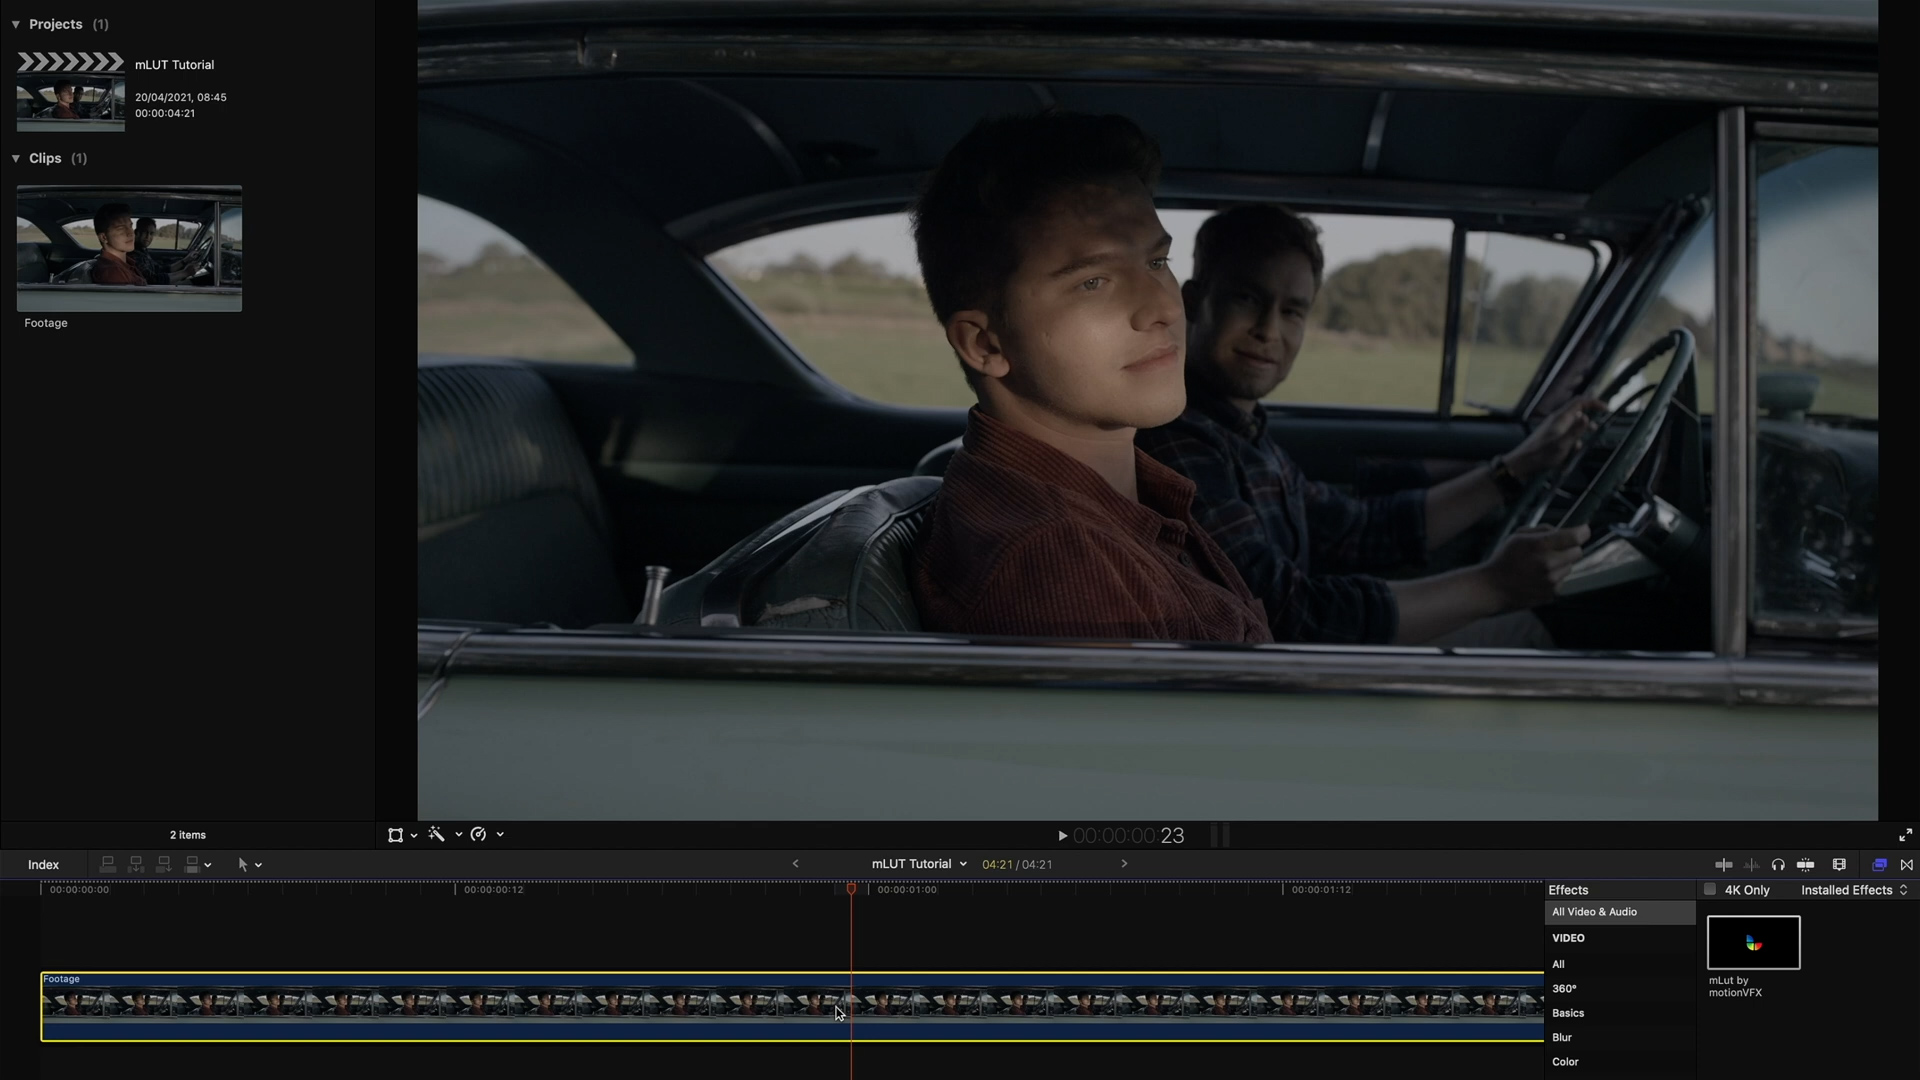
Task: Open the clip appearance filmstrip icon
Action: click(x=1839, y=865)
